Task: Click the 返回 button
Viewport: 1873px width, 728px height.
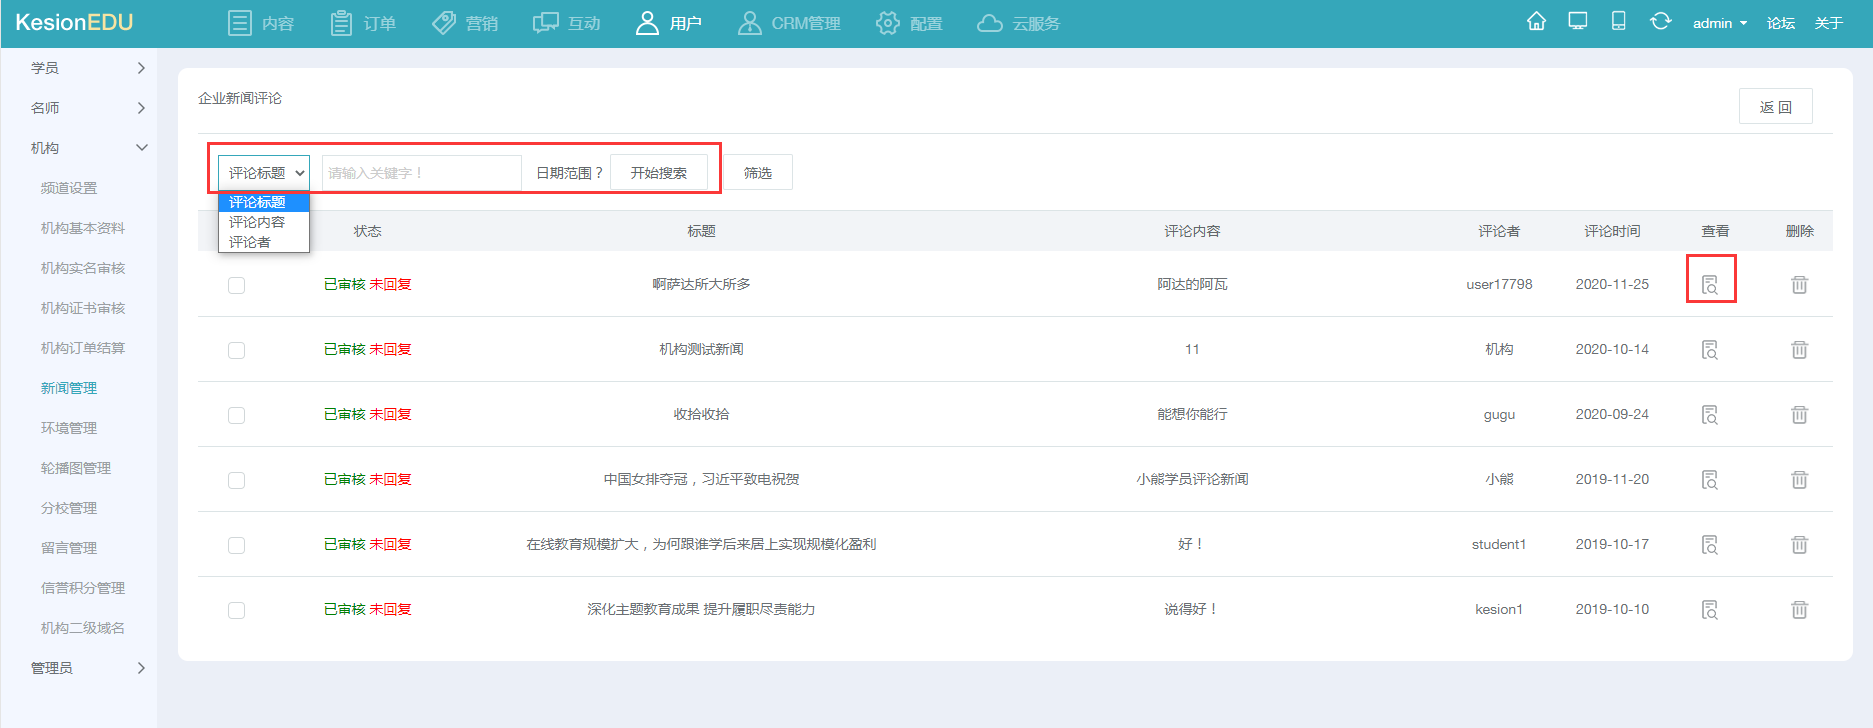Action: pos(1776,107)
